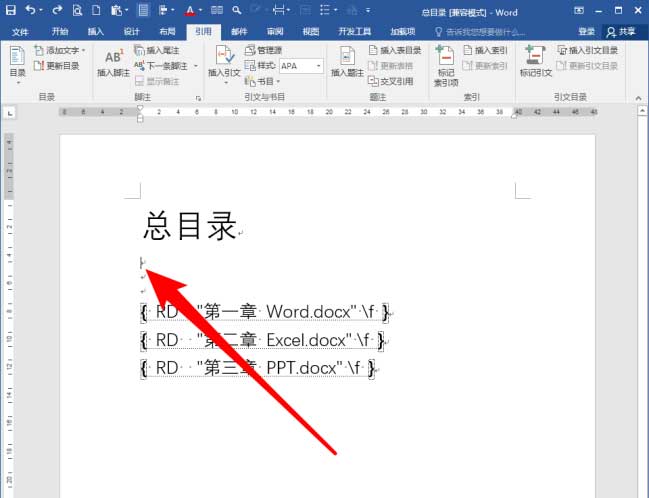Create a new blank document

96,10
